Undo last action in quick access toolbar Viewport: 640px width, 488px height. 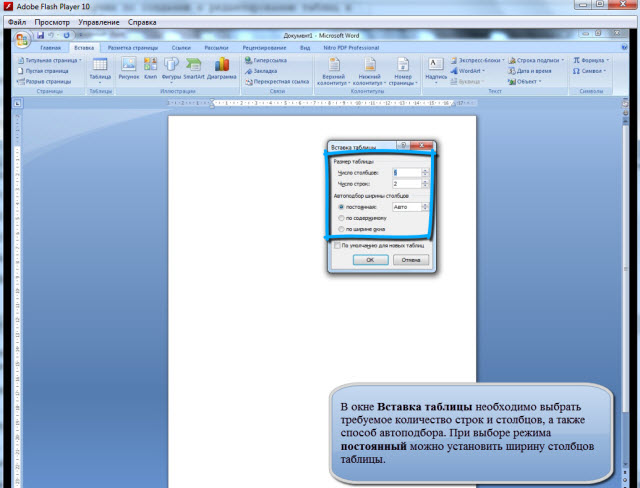pyautogui.click(x=51, y=35)
